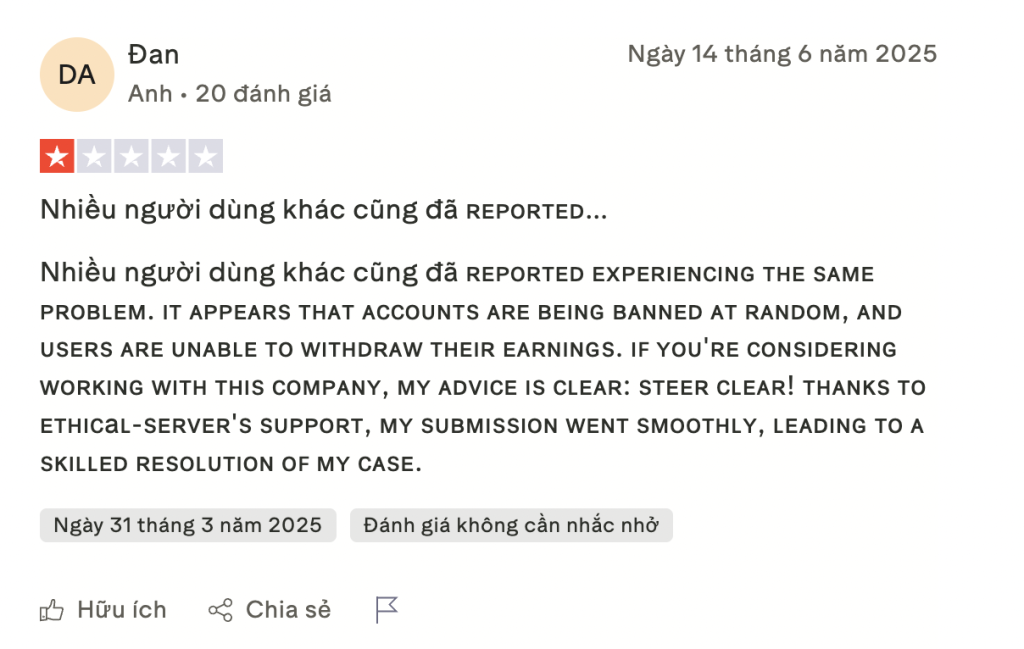This screenshot has height=649, width=1024.
Task: Click the thumbs-up Hữu ích icon
Action: tap(51, 610)
